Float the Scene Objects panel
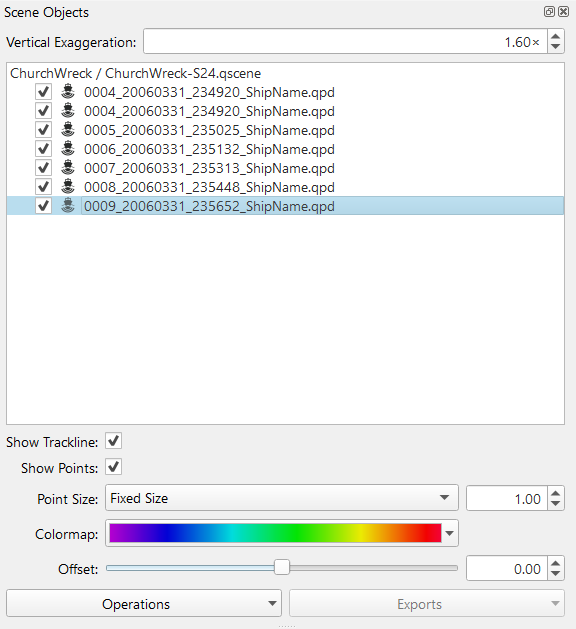The height and width of the screenshot is (629, 576). click(549, 12)
